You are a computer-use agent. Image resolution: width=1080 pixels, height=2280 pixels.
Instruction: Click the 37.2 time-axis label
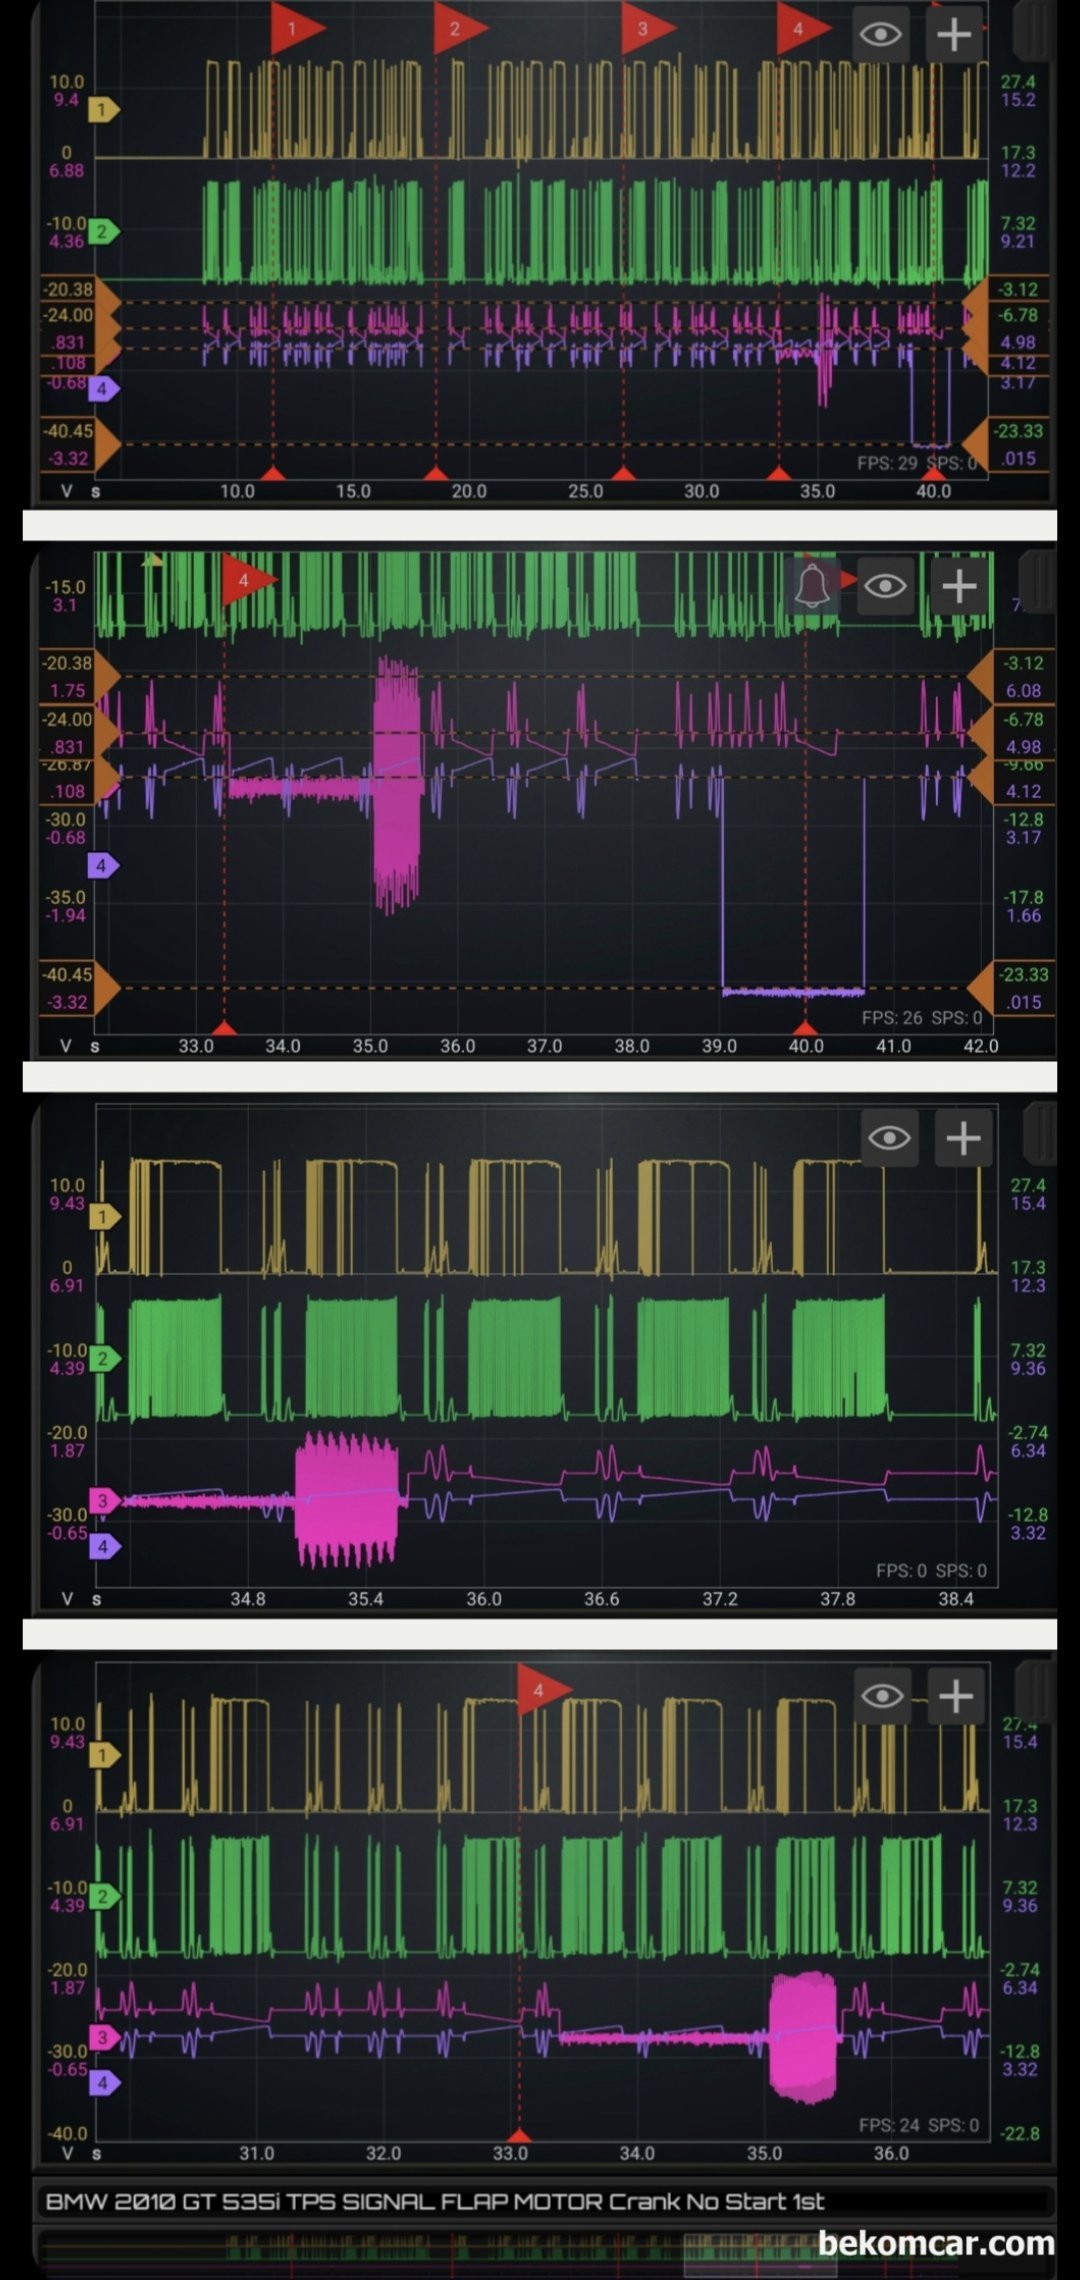[719, 1599]
